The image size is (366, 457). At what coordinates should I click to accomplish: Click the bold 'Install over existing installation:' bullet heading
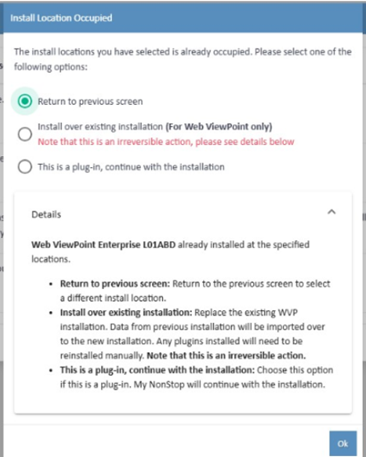126,312
